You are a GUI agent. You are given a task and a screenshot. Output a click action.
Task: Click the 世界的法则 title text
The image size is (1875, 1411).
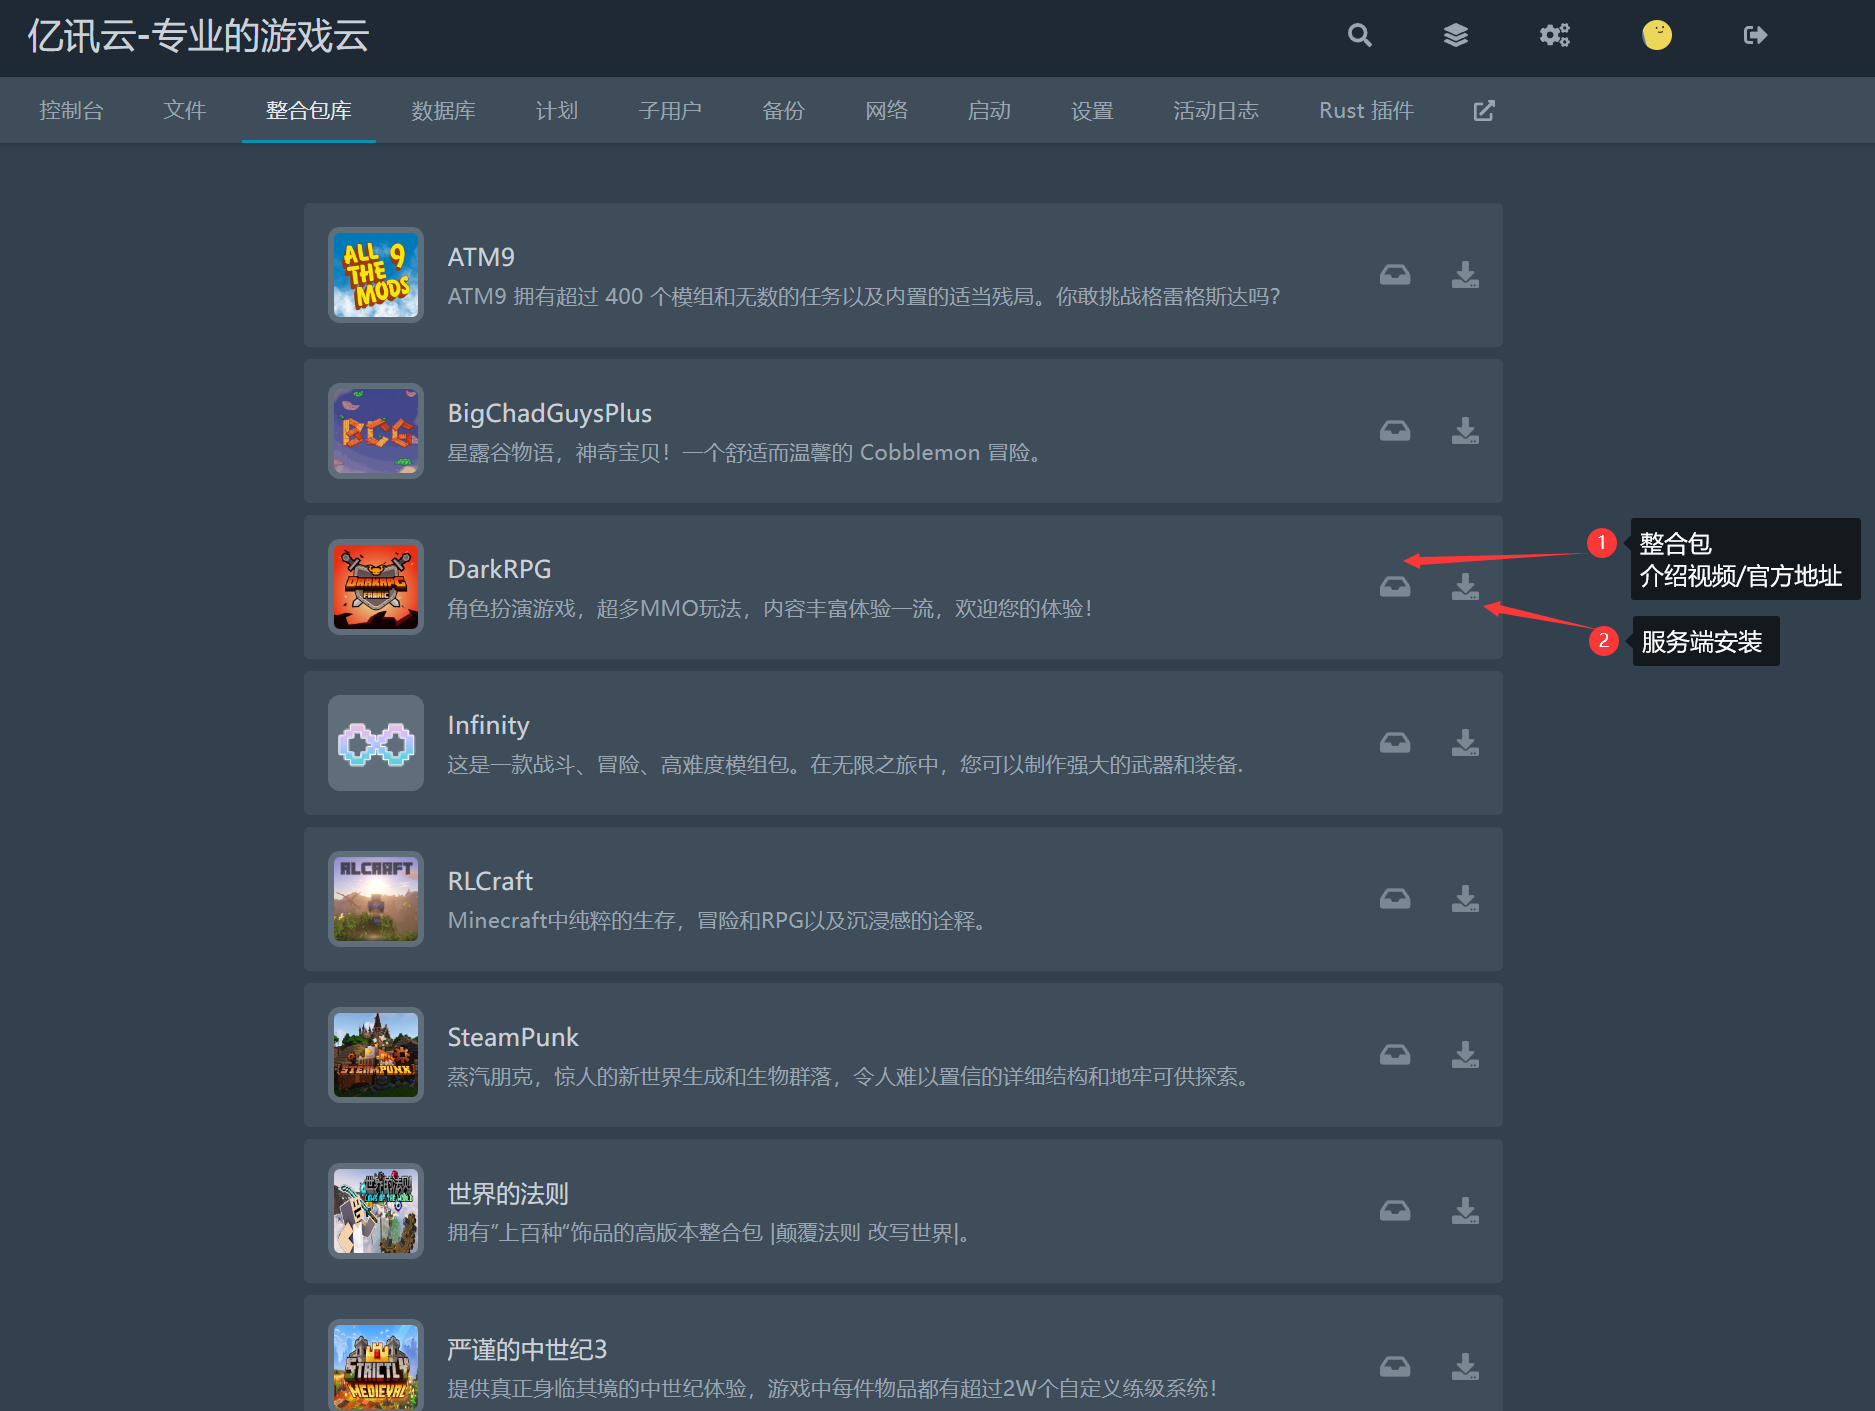[508, 1193]
